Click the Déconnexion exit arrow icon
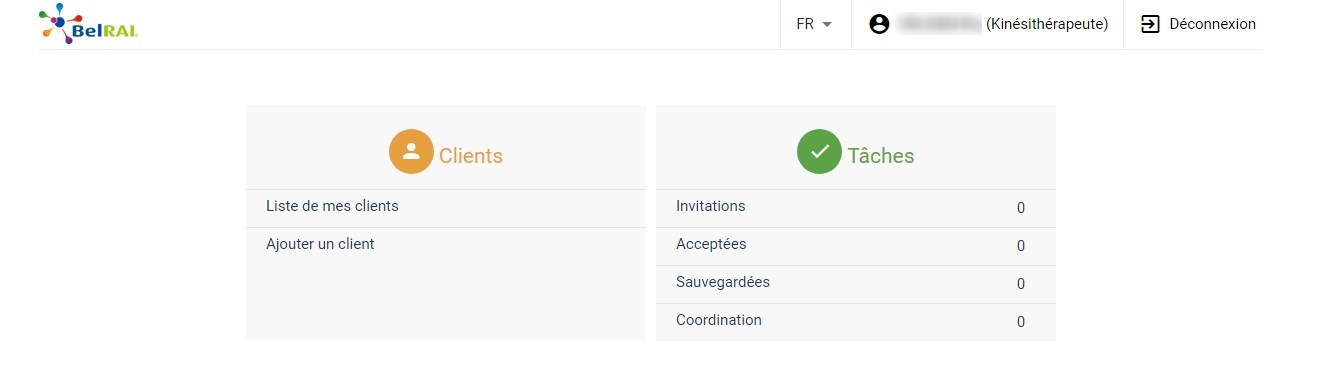 [1150, 24]
